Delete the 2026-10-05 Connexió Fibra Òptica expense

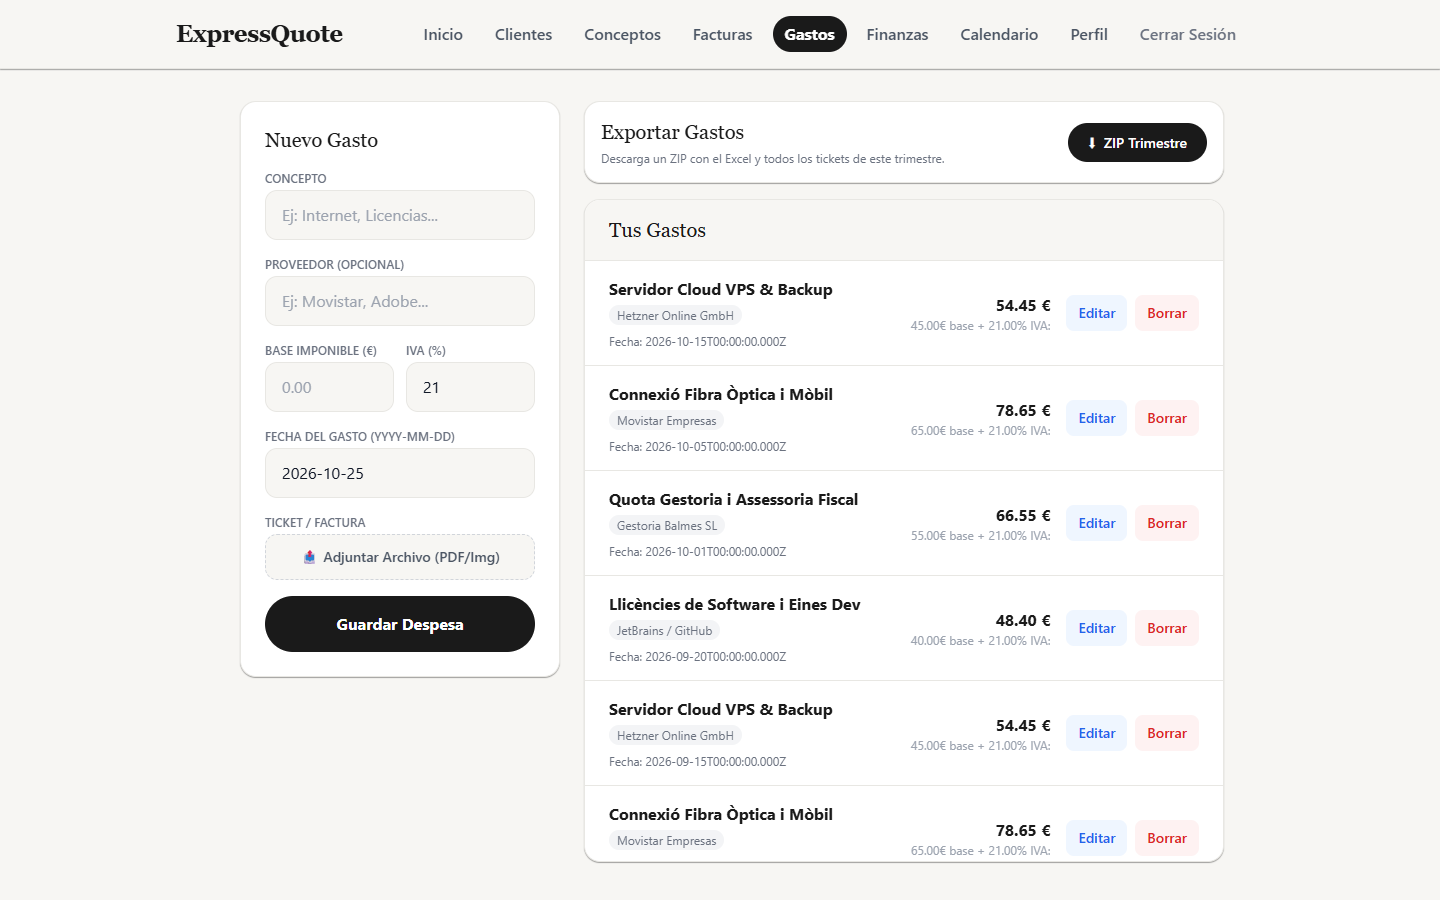[1167, 418]
